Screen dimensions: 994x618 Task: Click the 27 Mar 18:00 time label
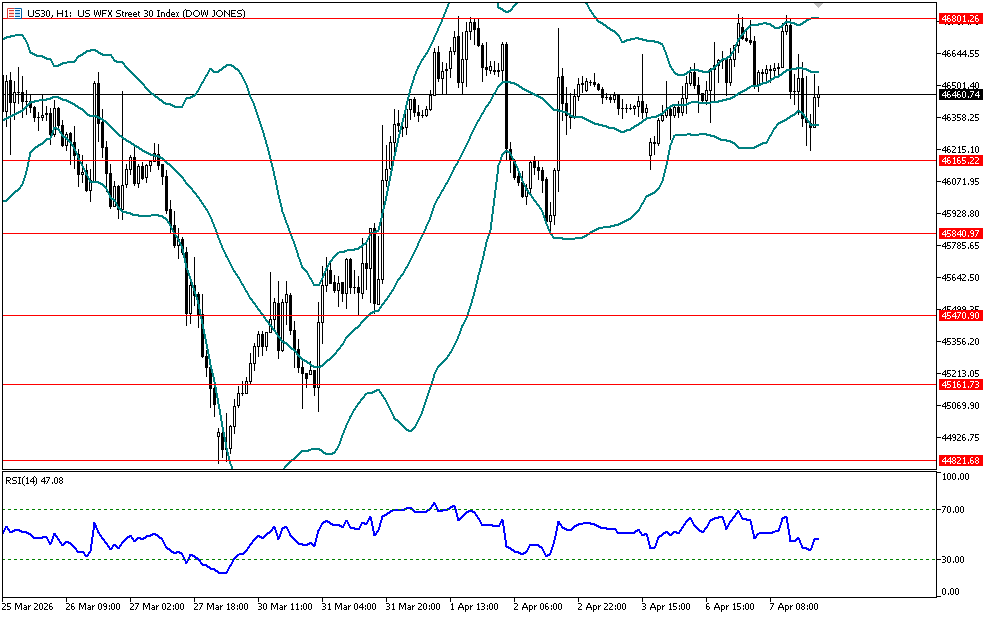click(224, 606)
